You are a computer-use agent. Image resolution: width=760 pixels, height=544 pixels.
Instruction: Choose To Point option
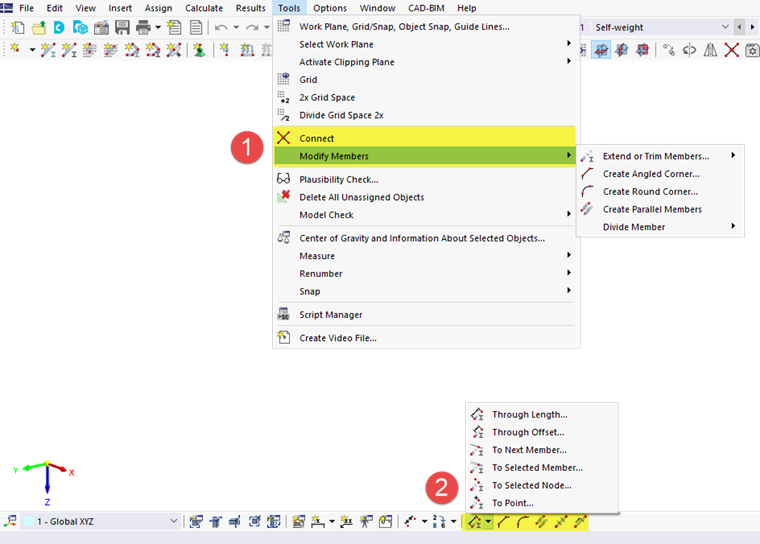pos(541,503)
